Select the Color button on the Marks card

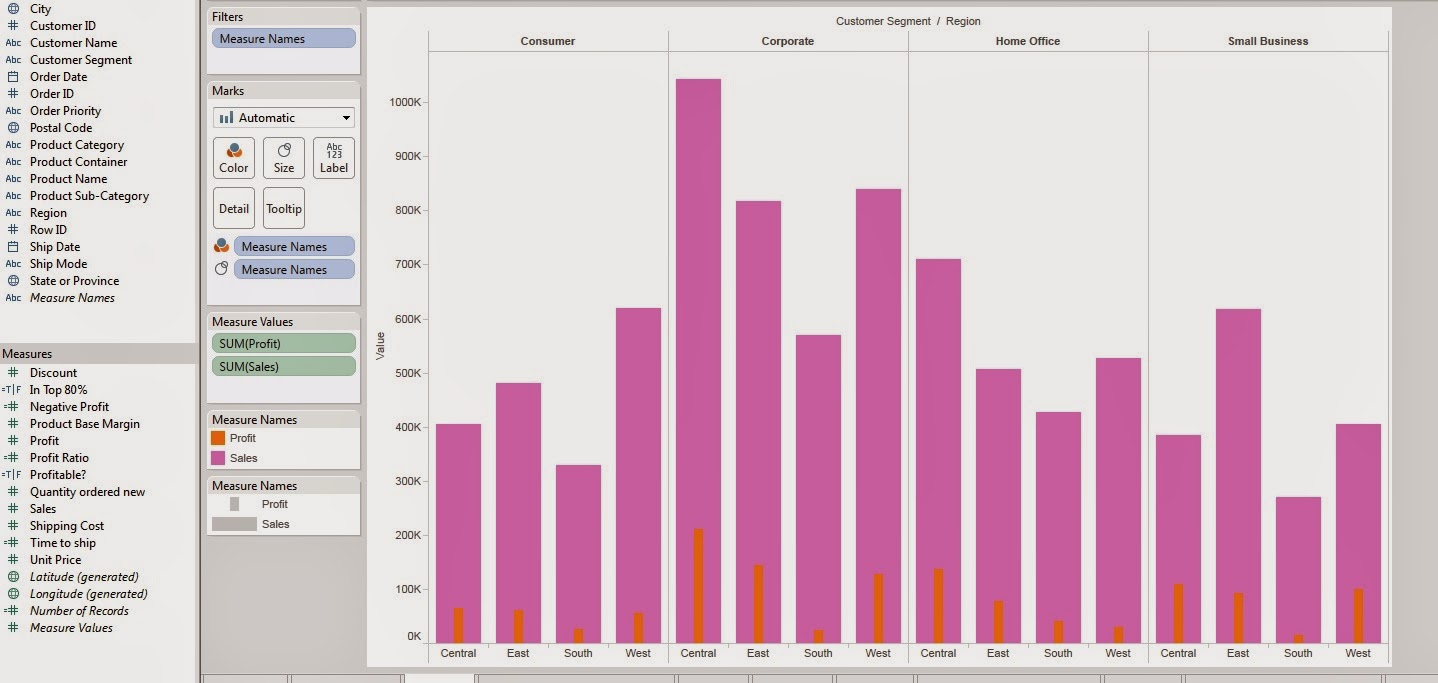[x=233, y=158]
